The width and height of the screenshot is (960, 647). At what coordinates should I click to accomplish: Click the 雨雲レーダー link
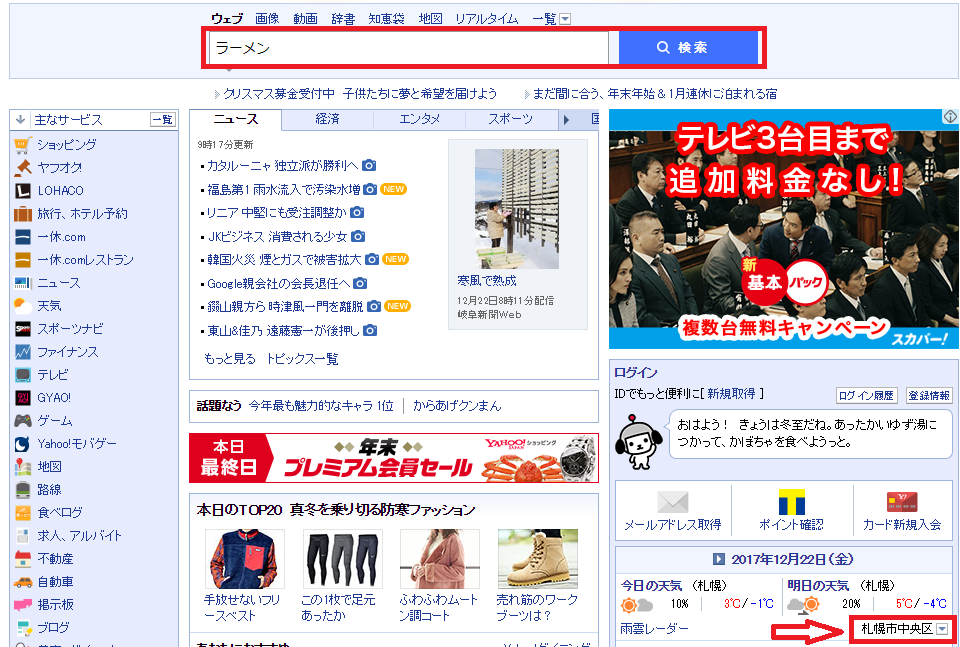pyautogui.click(x=654, y=629)
